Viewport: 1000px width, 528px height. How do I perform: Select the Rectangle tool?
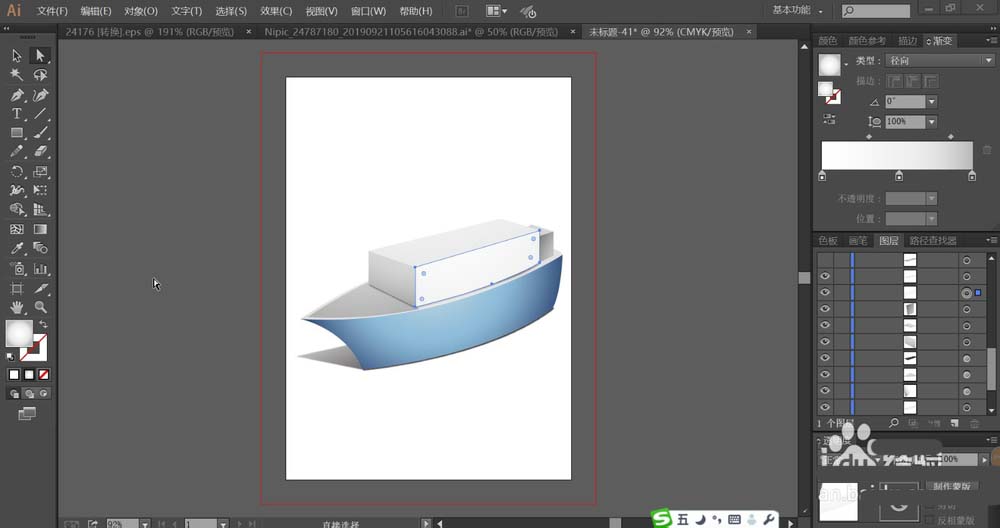coord(17,133)
